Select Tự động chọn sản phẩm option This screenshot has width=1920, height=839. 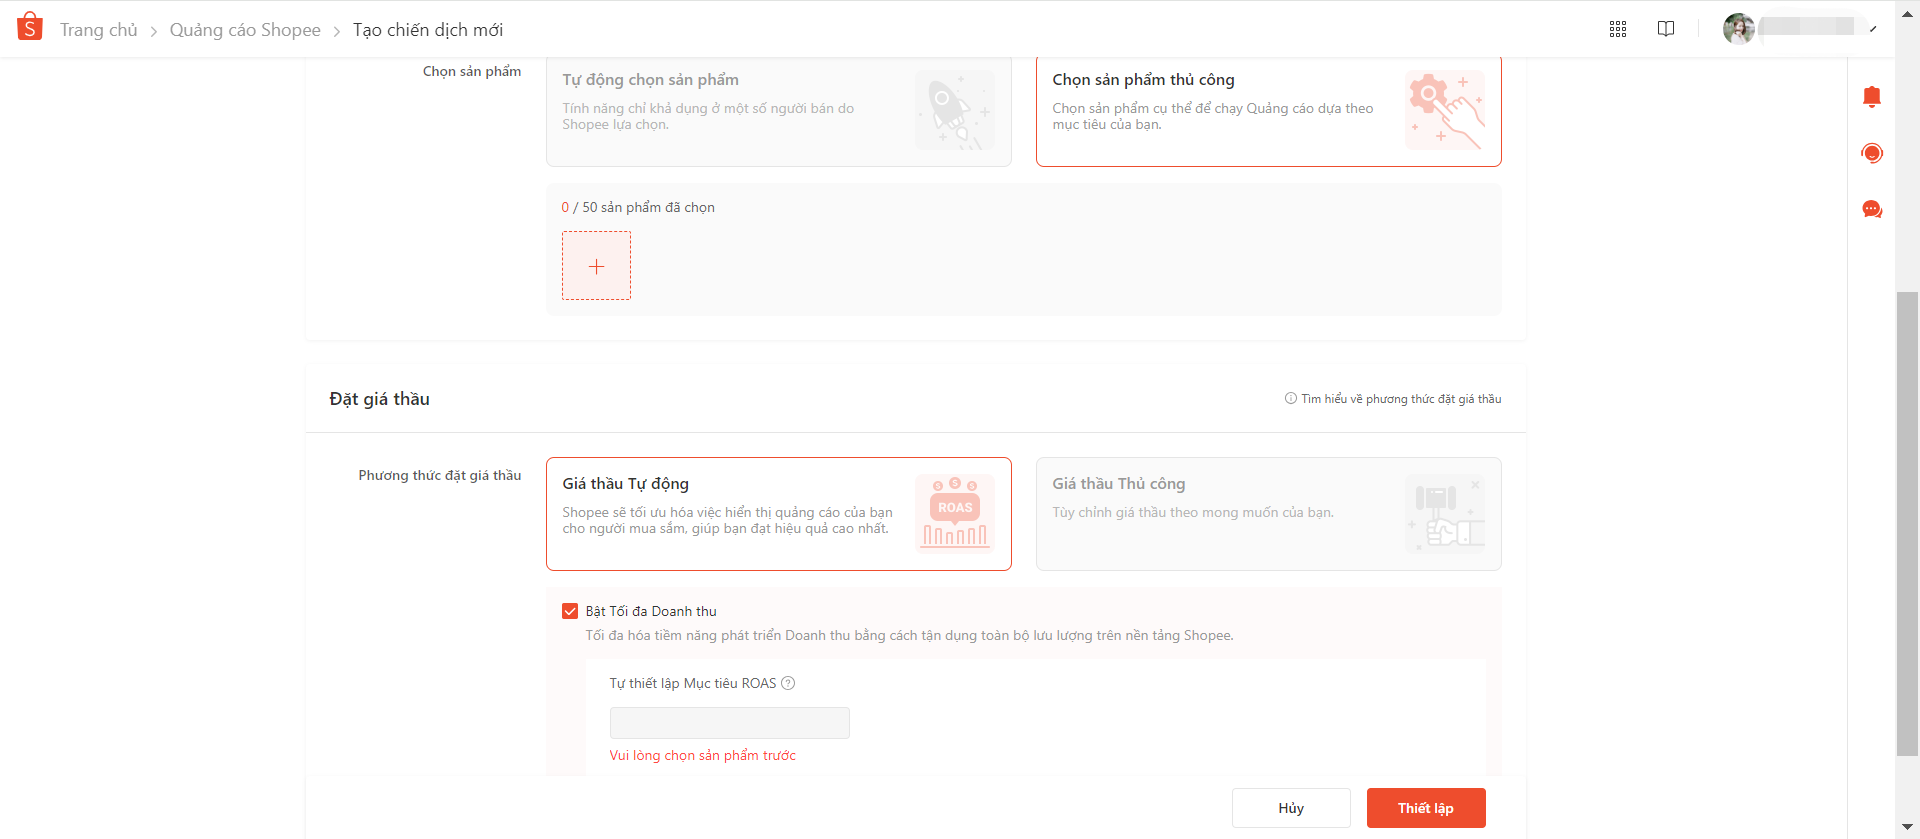coord(779,111)
